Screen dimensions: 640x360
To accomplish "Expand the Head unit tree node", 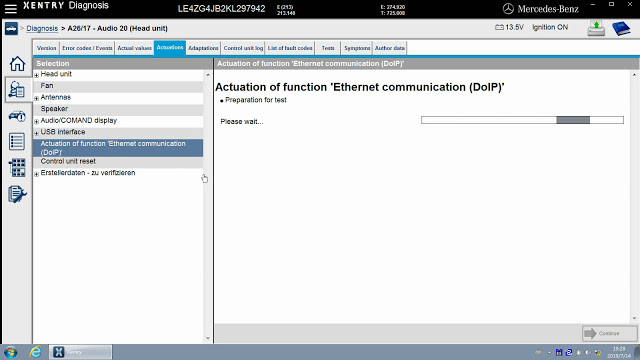I will tap(37, 75).
